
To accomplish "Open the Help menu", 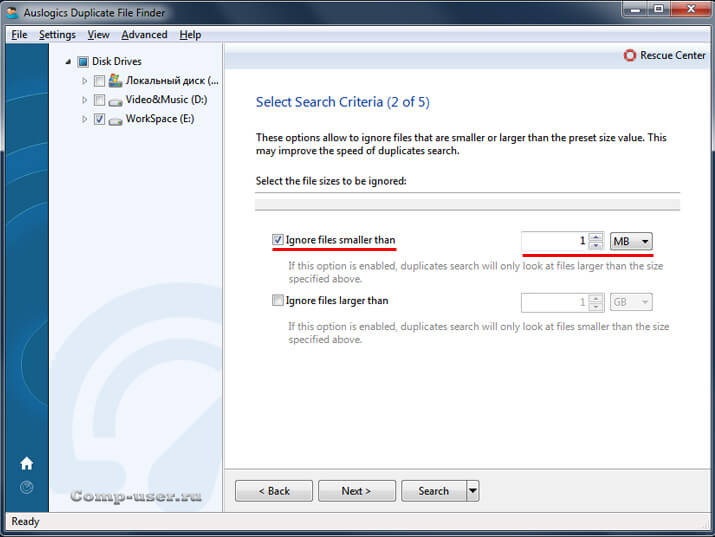I will [190, 35].
